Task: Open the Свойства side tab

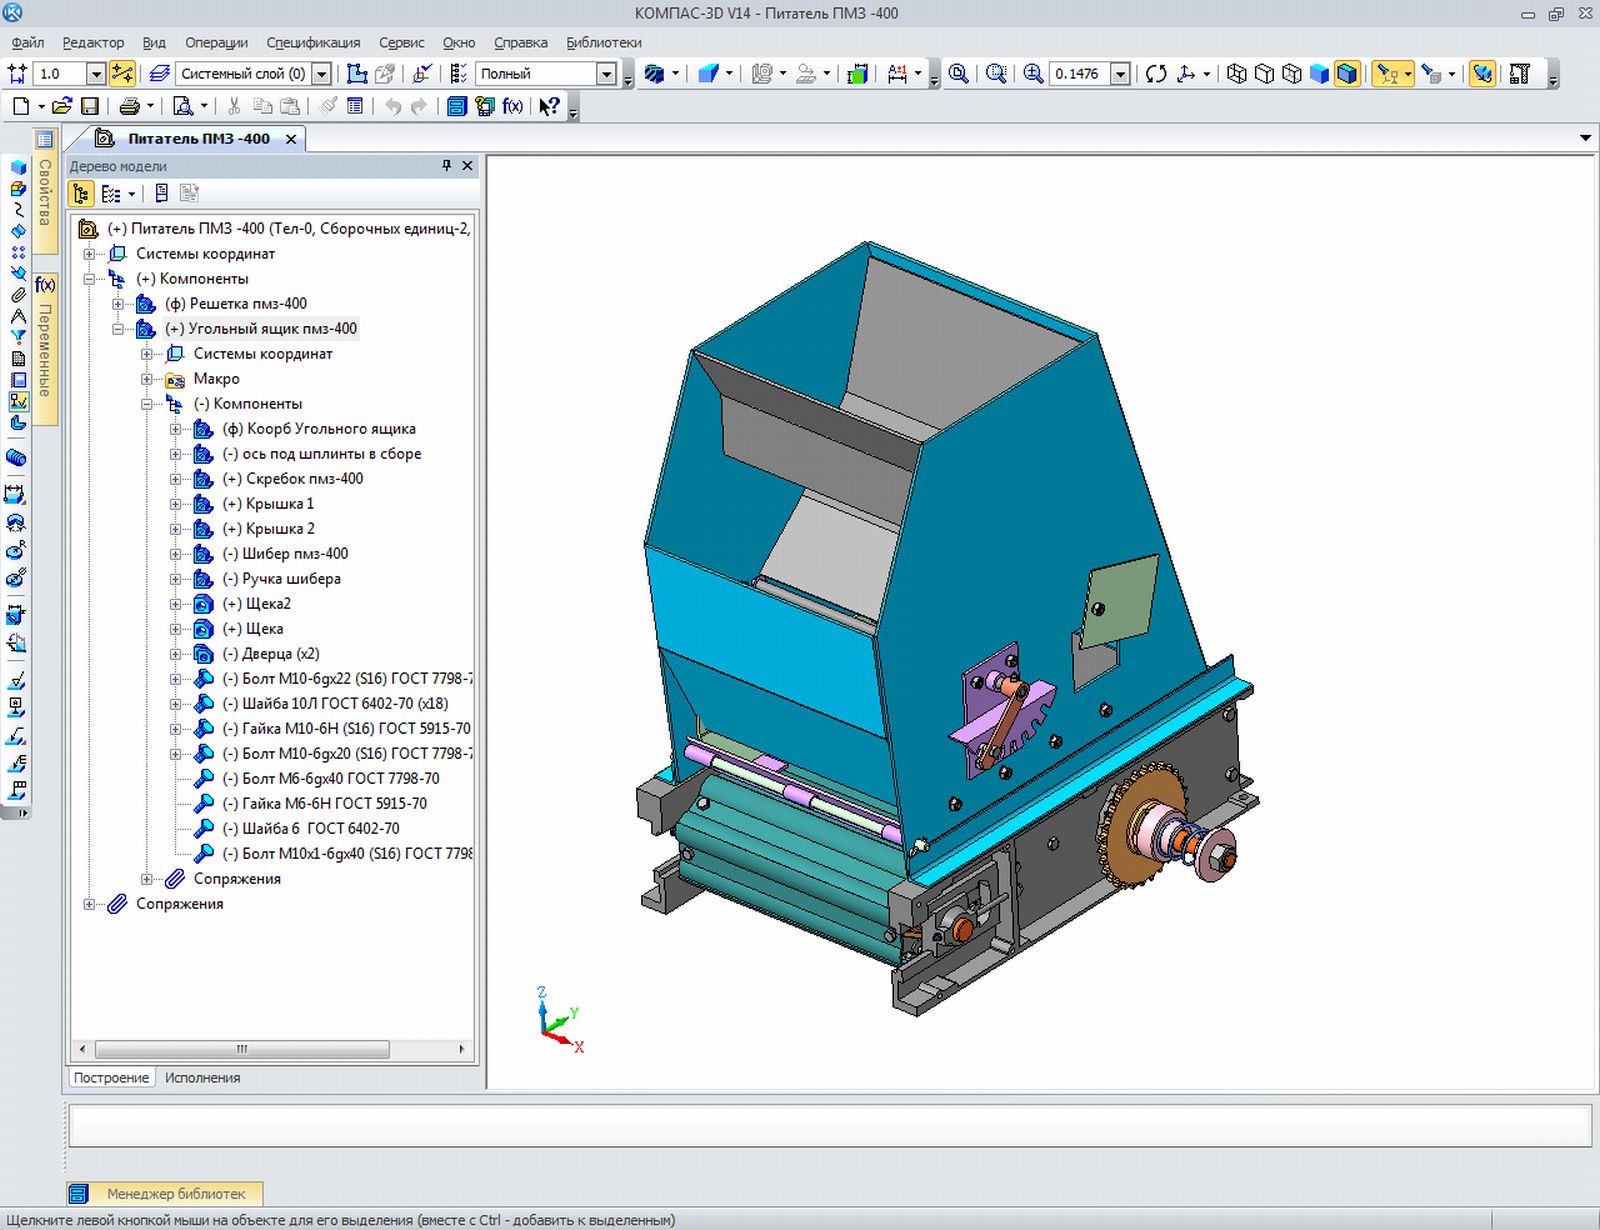Action: [45, 190]
